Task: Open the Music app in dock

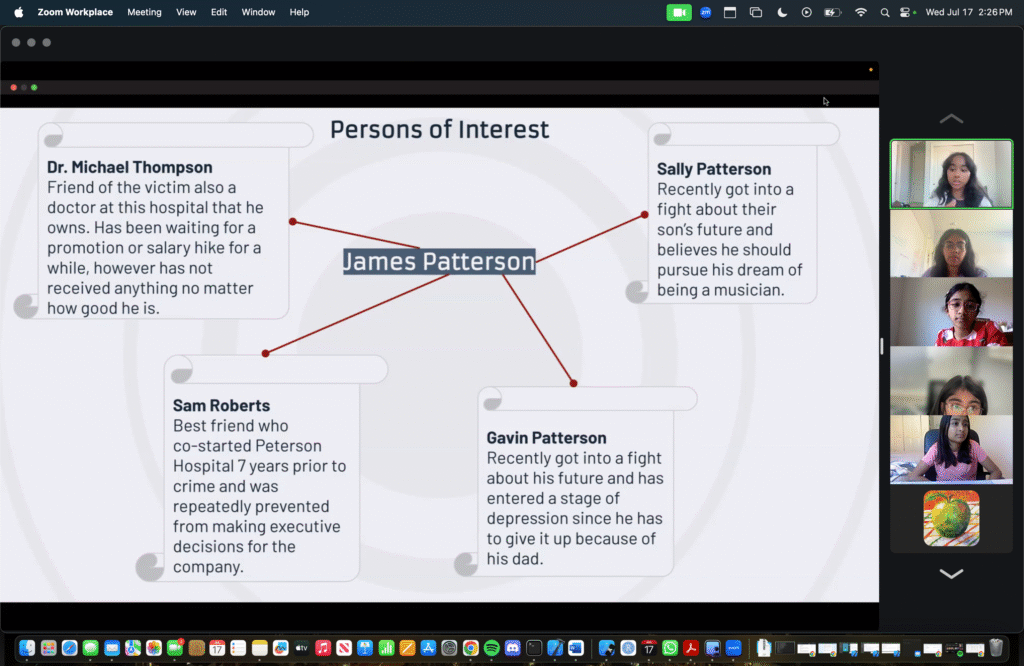Action: click(322, 648)
